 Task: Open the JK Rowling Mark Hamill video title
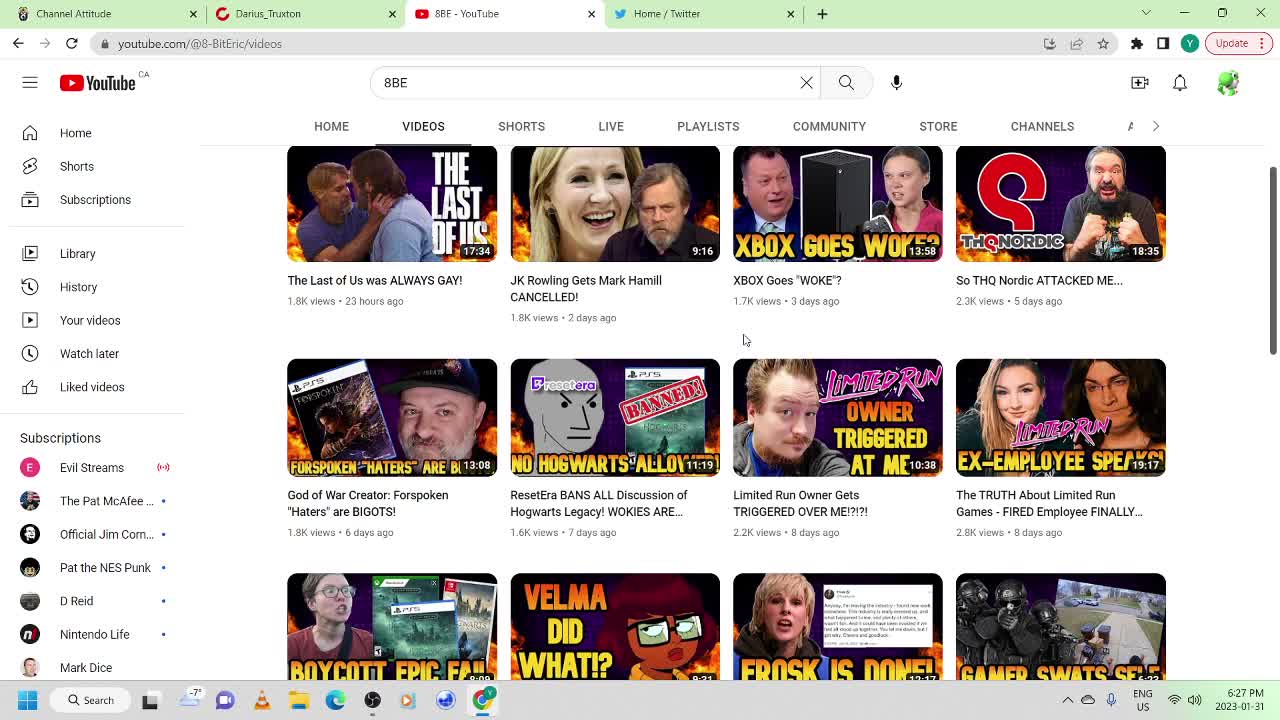pyautogui.click(x=586, y=289)
